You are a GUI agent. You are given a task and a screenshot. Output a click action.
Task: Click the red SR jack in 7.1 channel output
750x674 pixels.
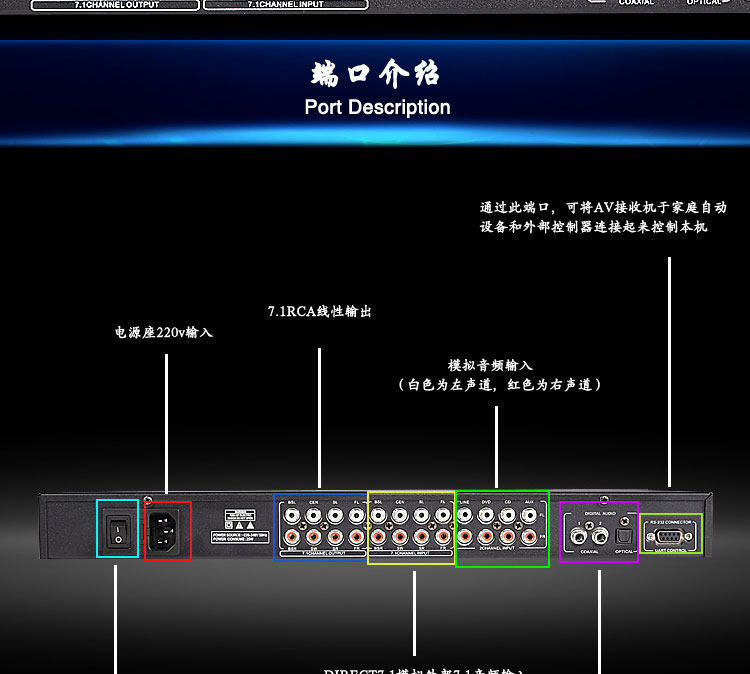335,536
